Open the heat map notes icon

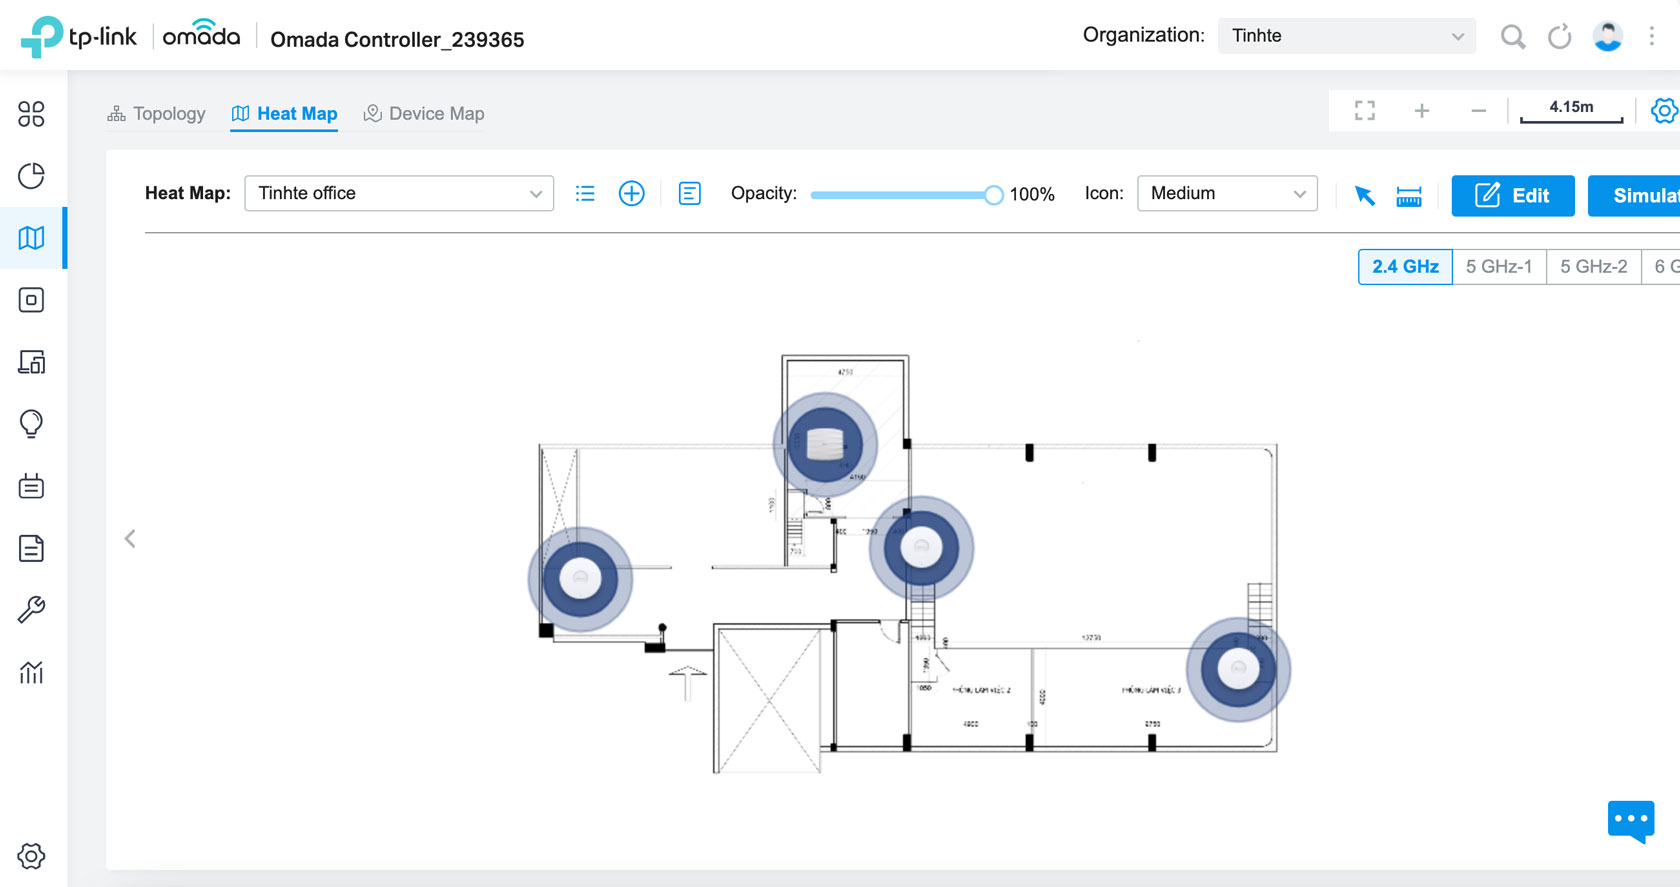point(690,193)
